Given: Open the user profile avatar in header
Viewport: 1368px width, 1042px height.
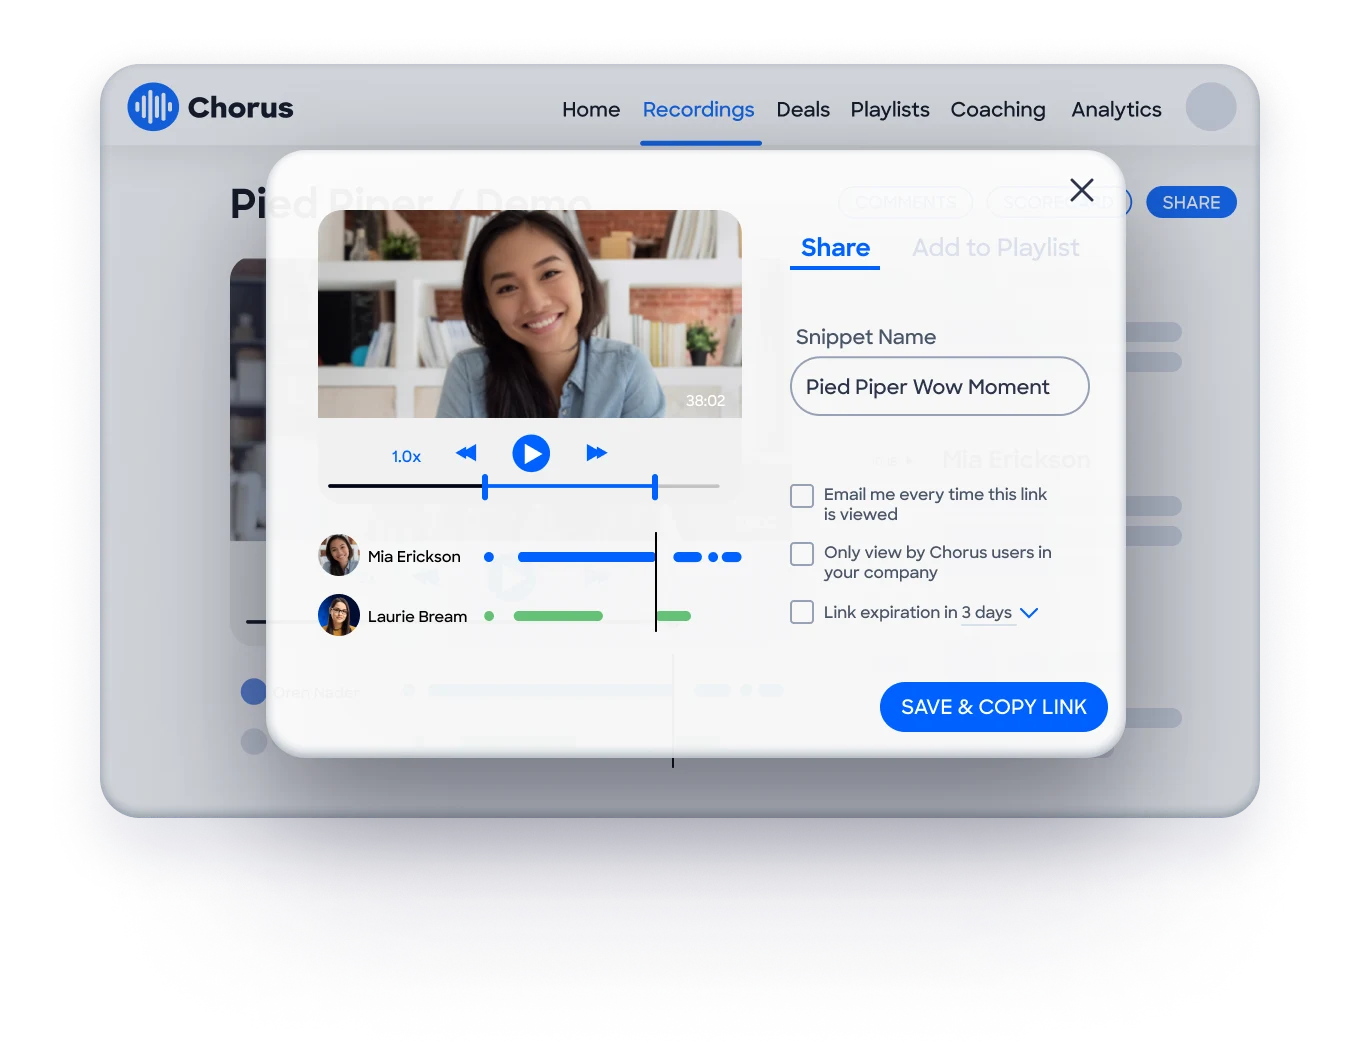Looking at the screenshot, I should point(1211,107).
